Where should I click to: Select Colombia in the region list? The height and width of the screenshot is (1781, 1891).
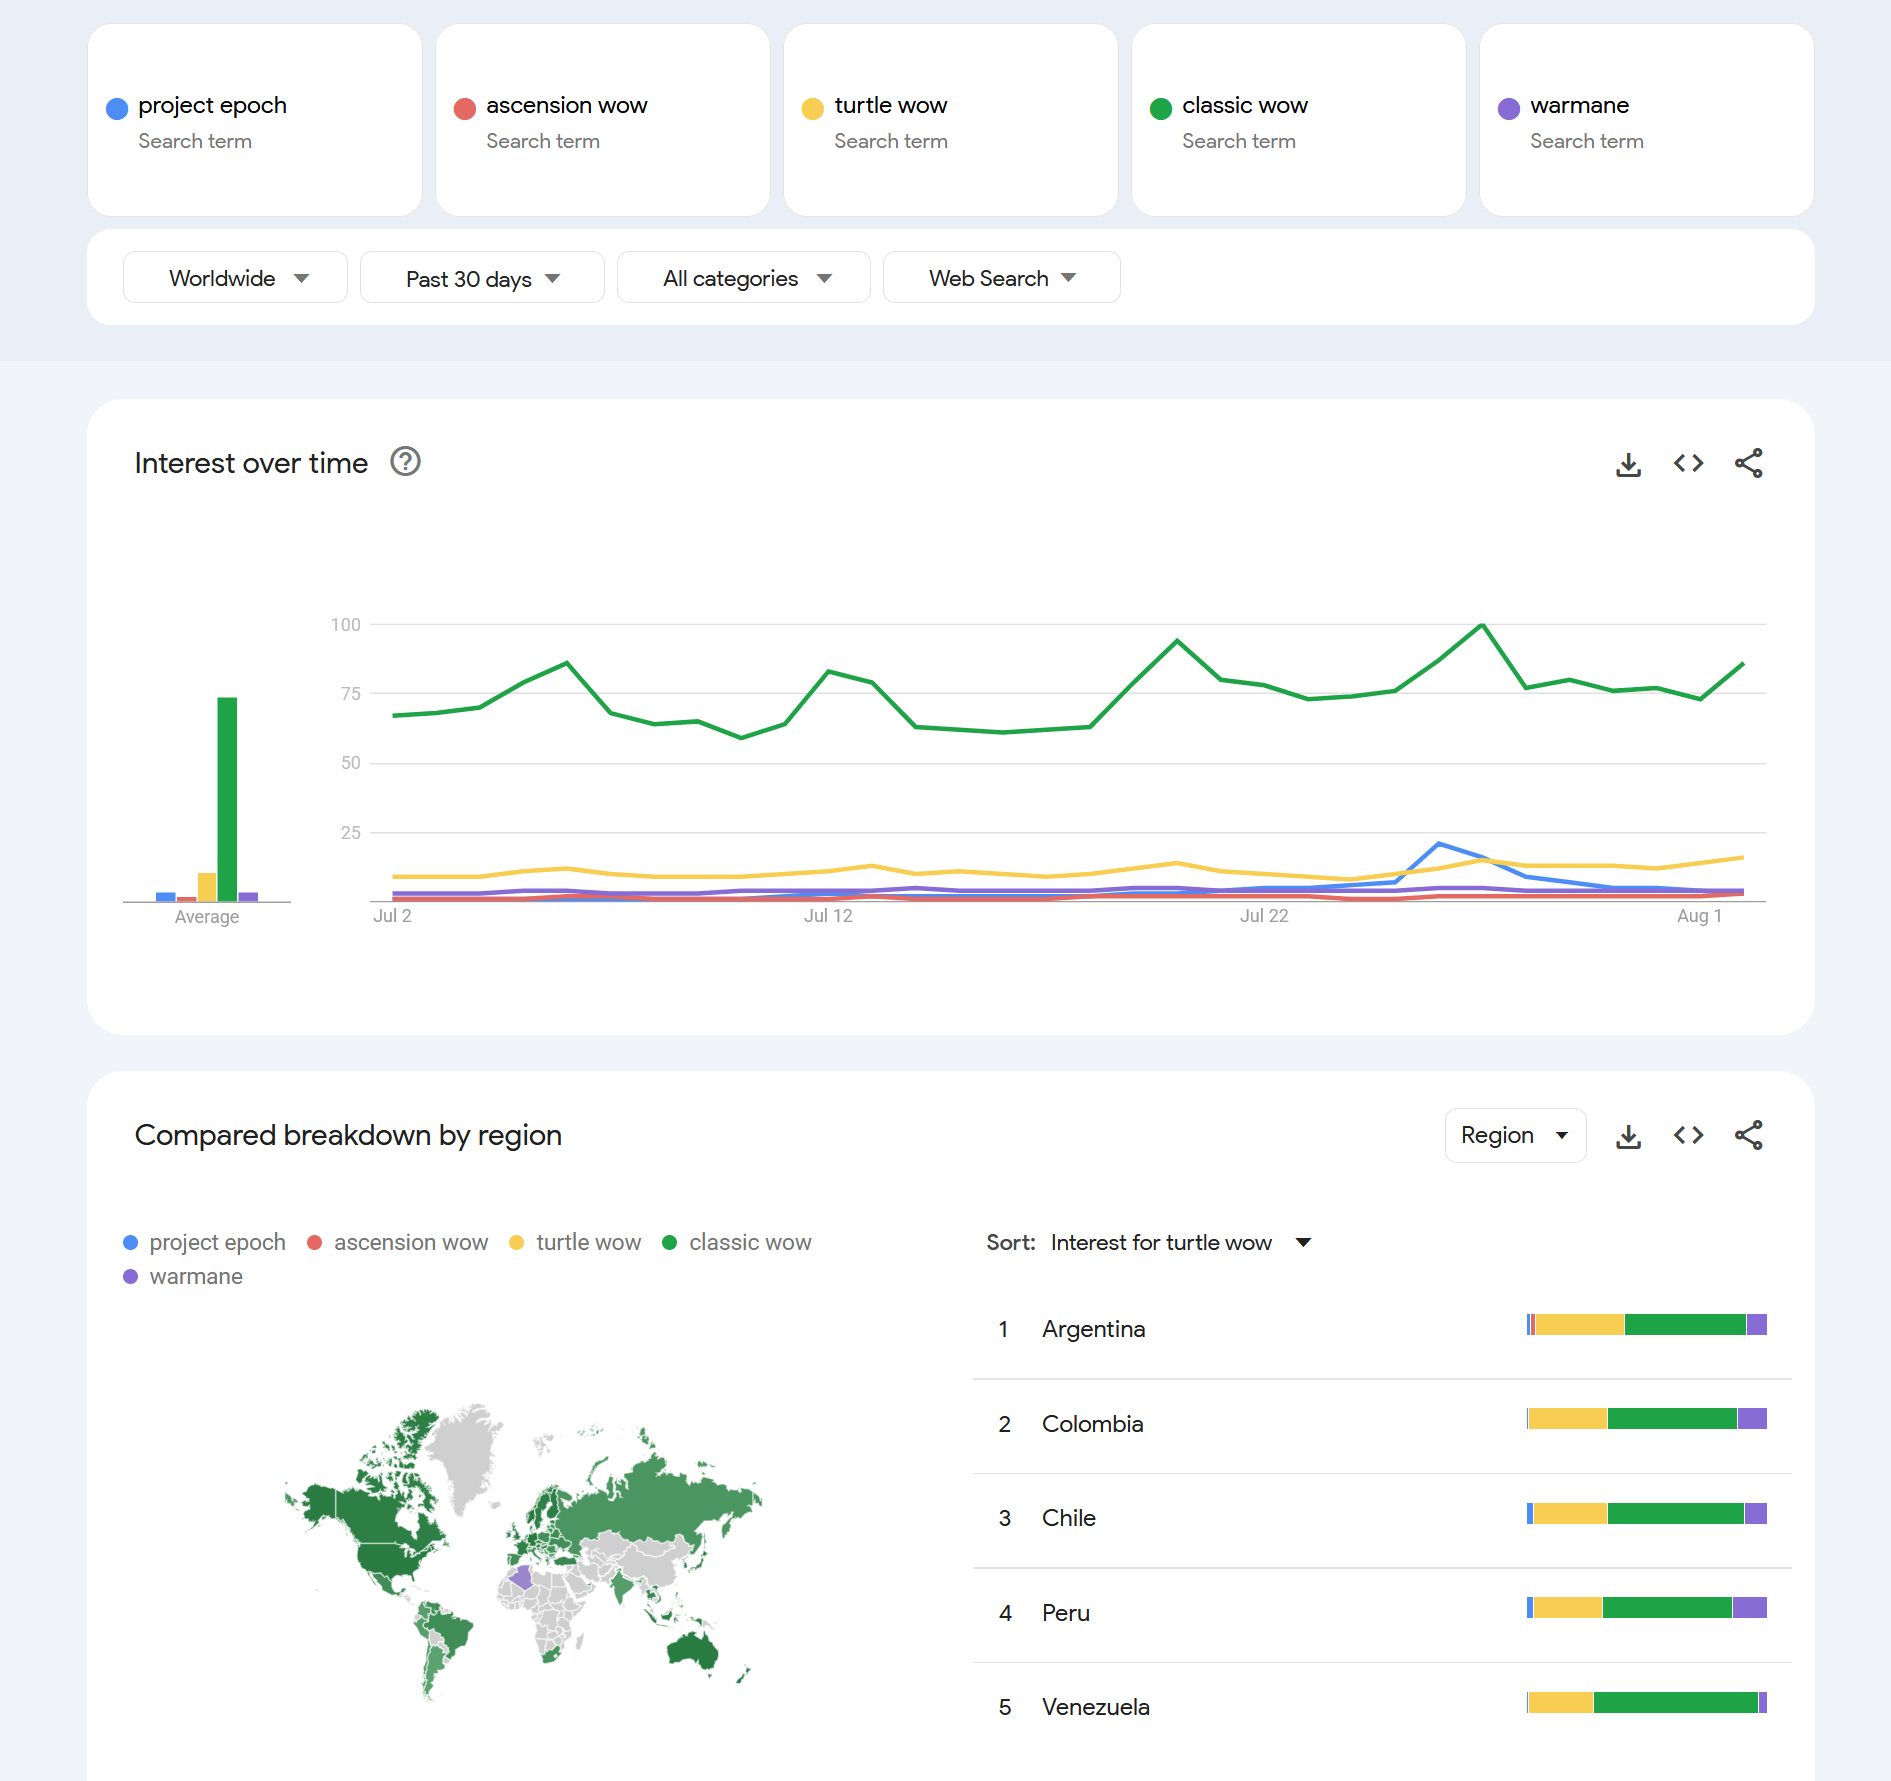[x=1381, y=1424]
